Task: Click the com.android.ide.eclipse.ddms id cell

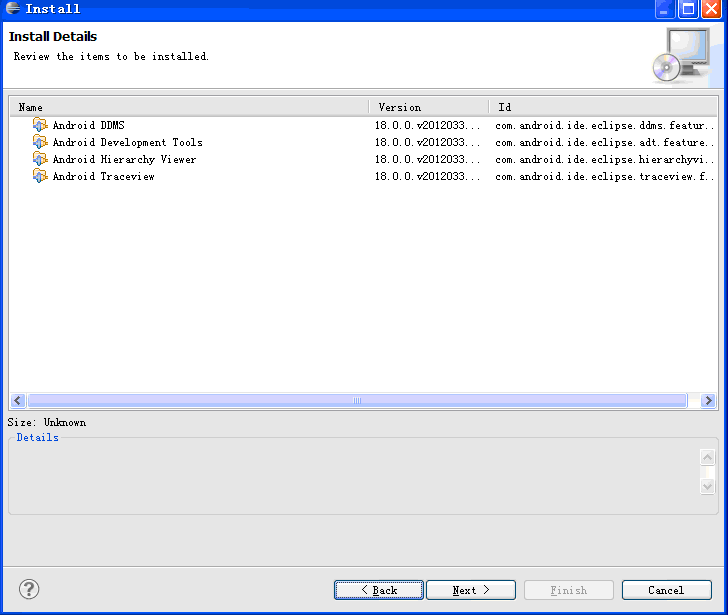Action: [604, 125]
